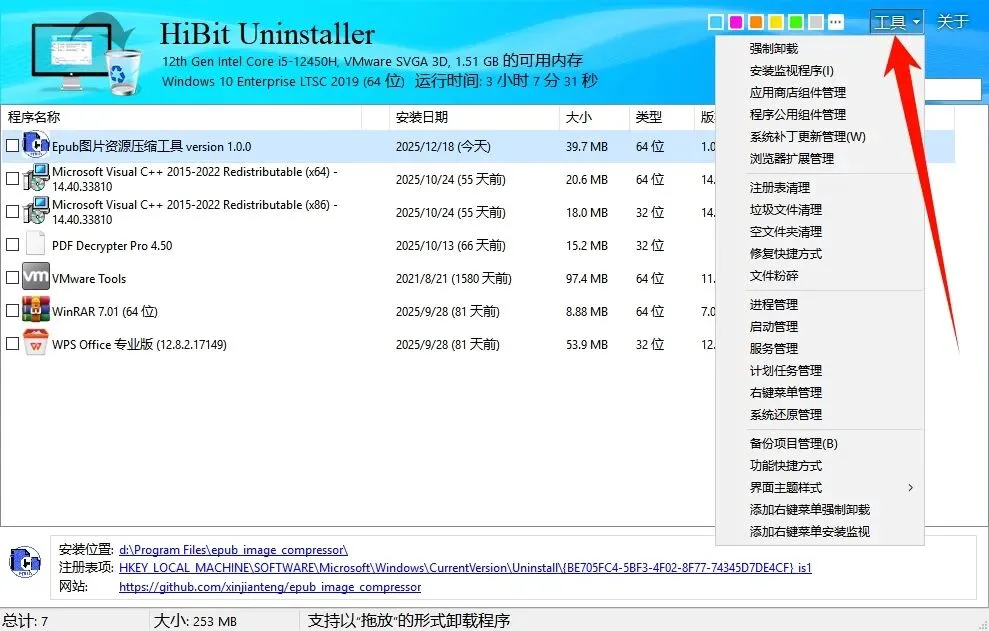
Task: Choose 系统补丁更新管理(W)
Action: (807, 136)
